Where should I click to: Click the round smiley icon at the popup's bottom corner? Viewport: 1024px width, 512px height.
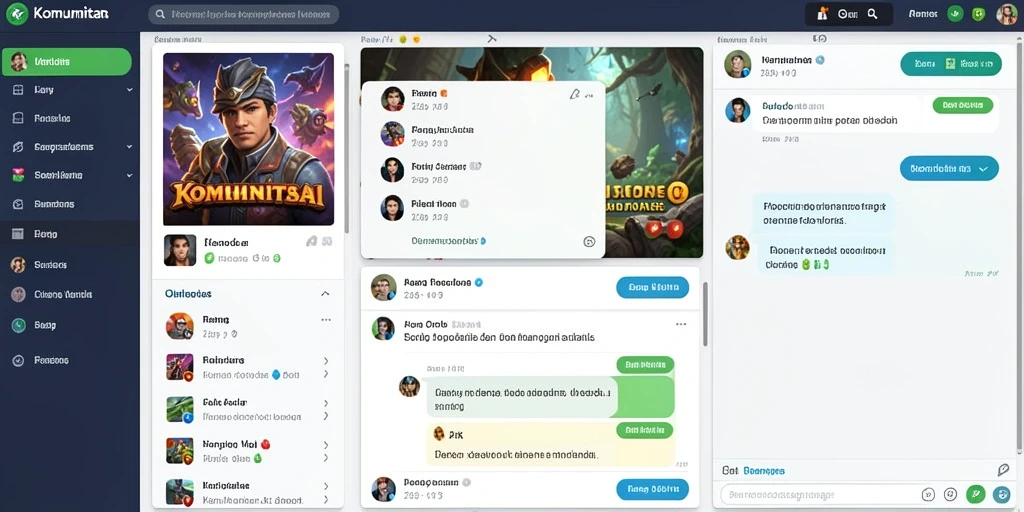click(x=589, y=242)
